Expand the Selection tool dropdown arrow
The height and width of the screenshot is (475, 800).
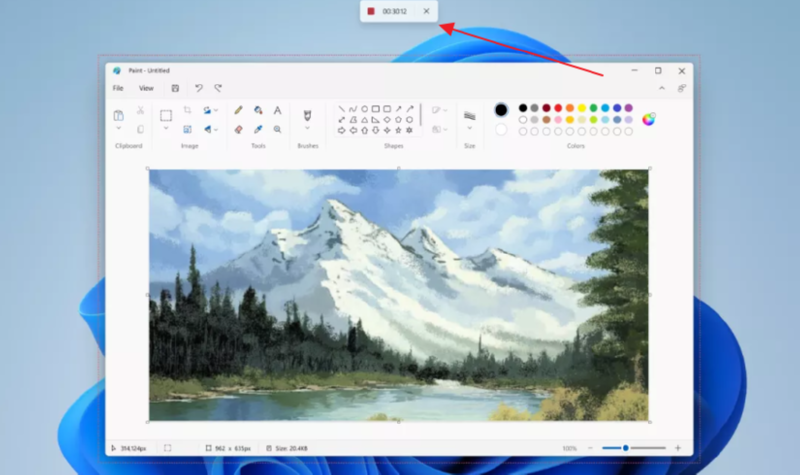(x=166, y=128)
